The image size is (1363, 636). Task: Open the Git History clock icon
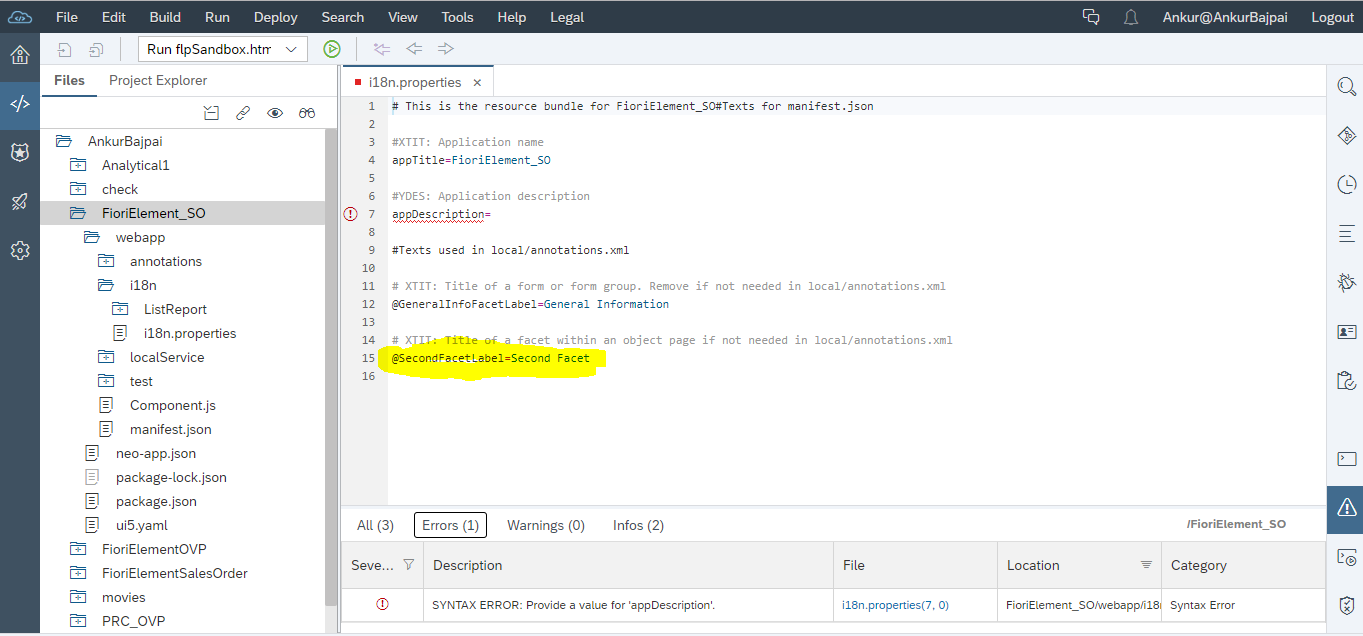click(1346, 185)
